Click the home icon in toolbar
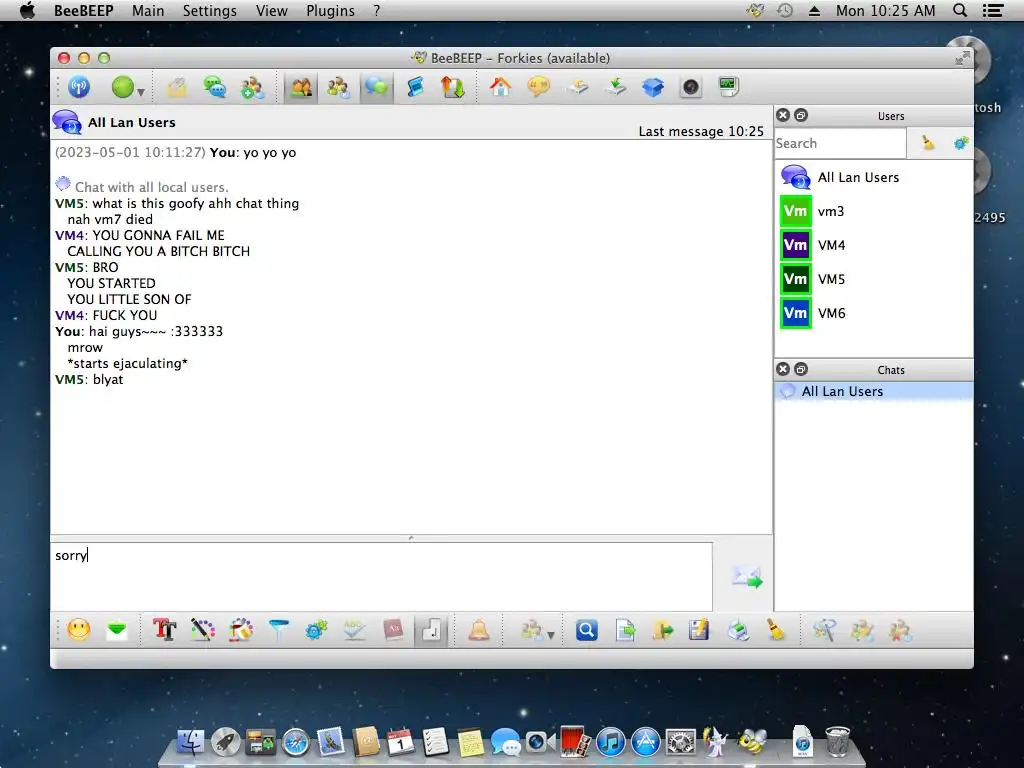 point(501,87)
